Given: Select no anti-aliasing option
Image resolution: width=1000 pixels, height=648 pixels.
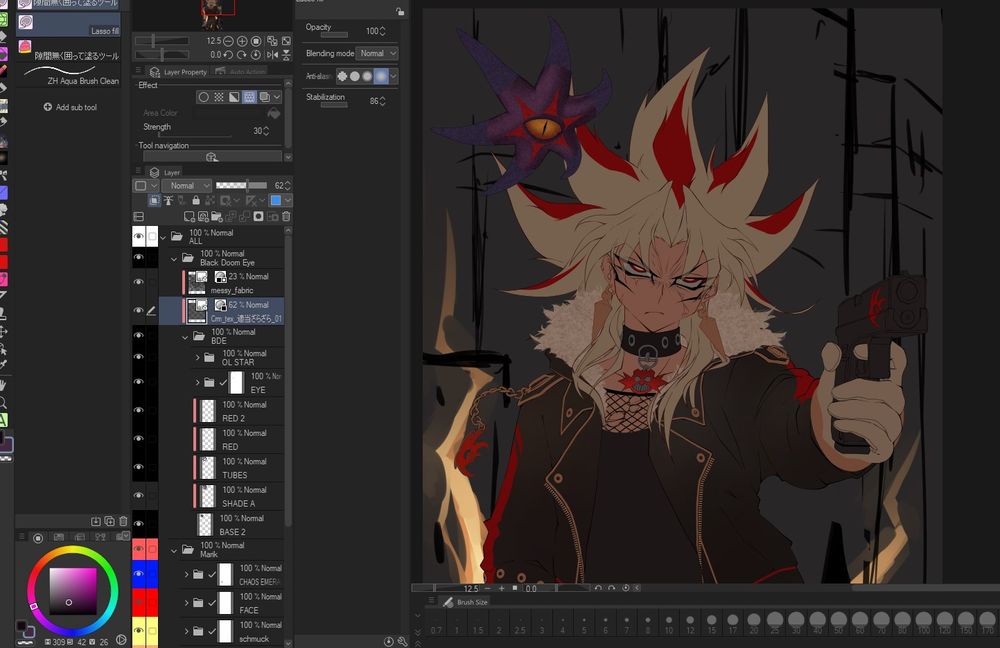Looking at the screenshot, I should [x=342, y=76].
